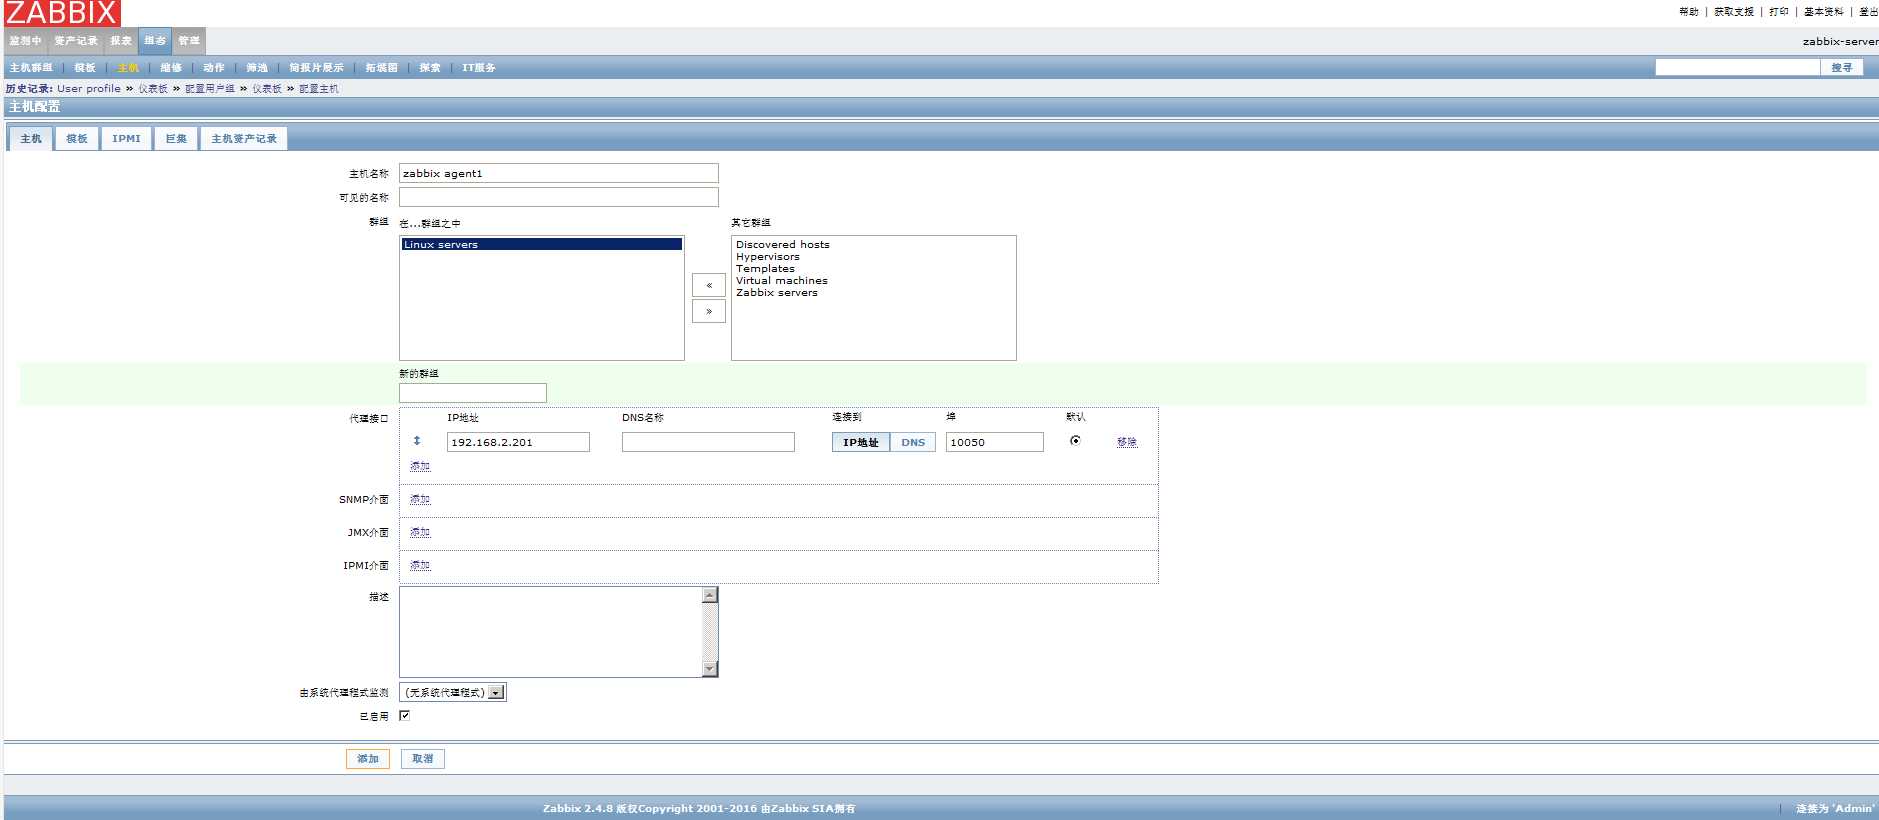
Task: Click the 添加 submit button
Action: [368, 759]
